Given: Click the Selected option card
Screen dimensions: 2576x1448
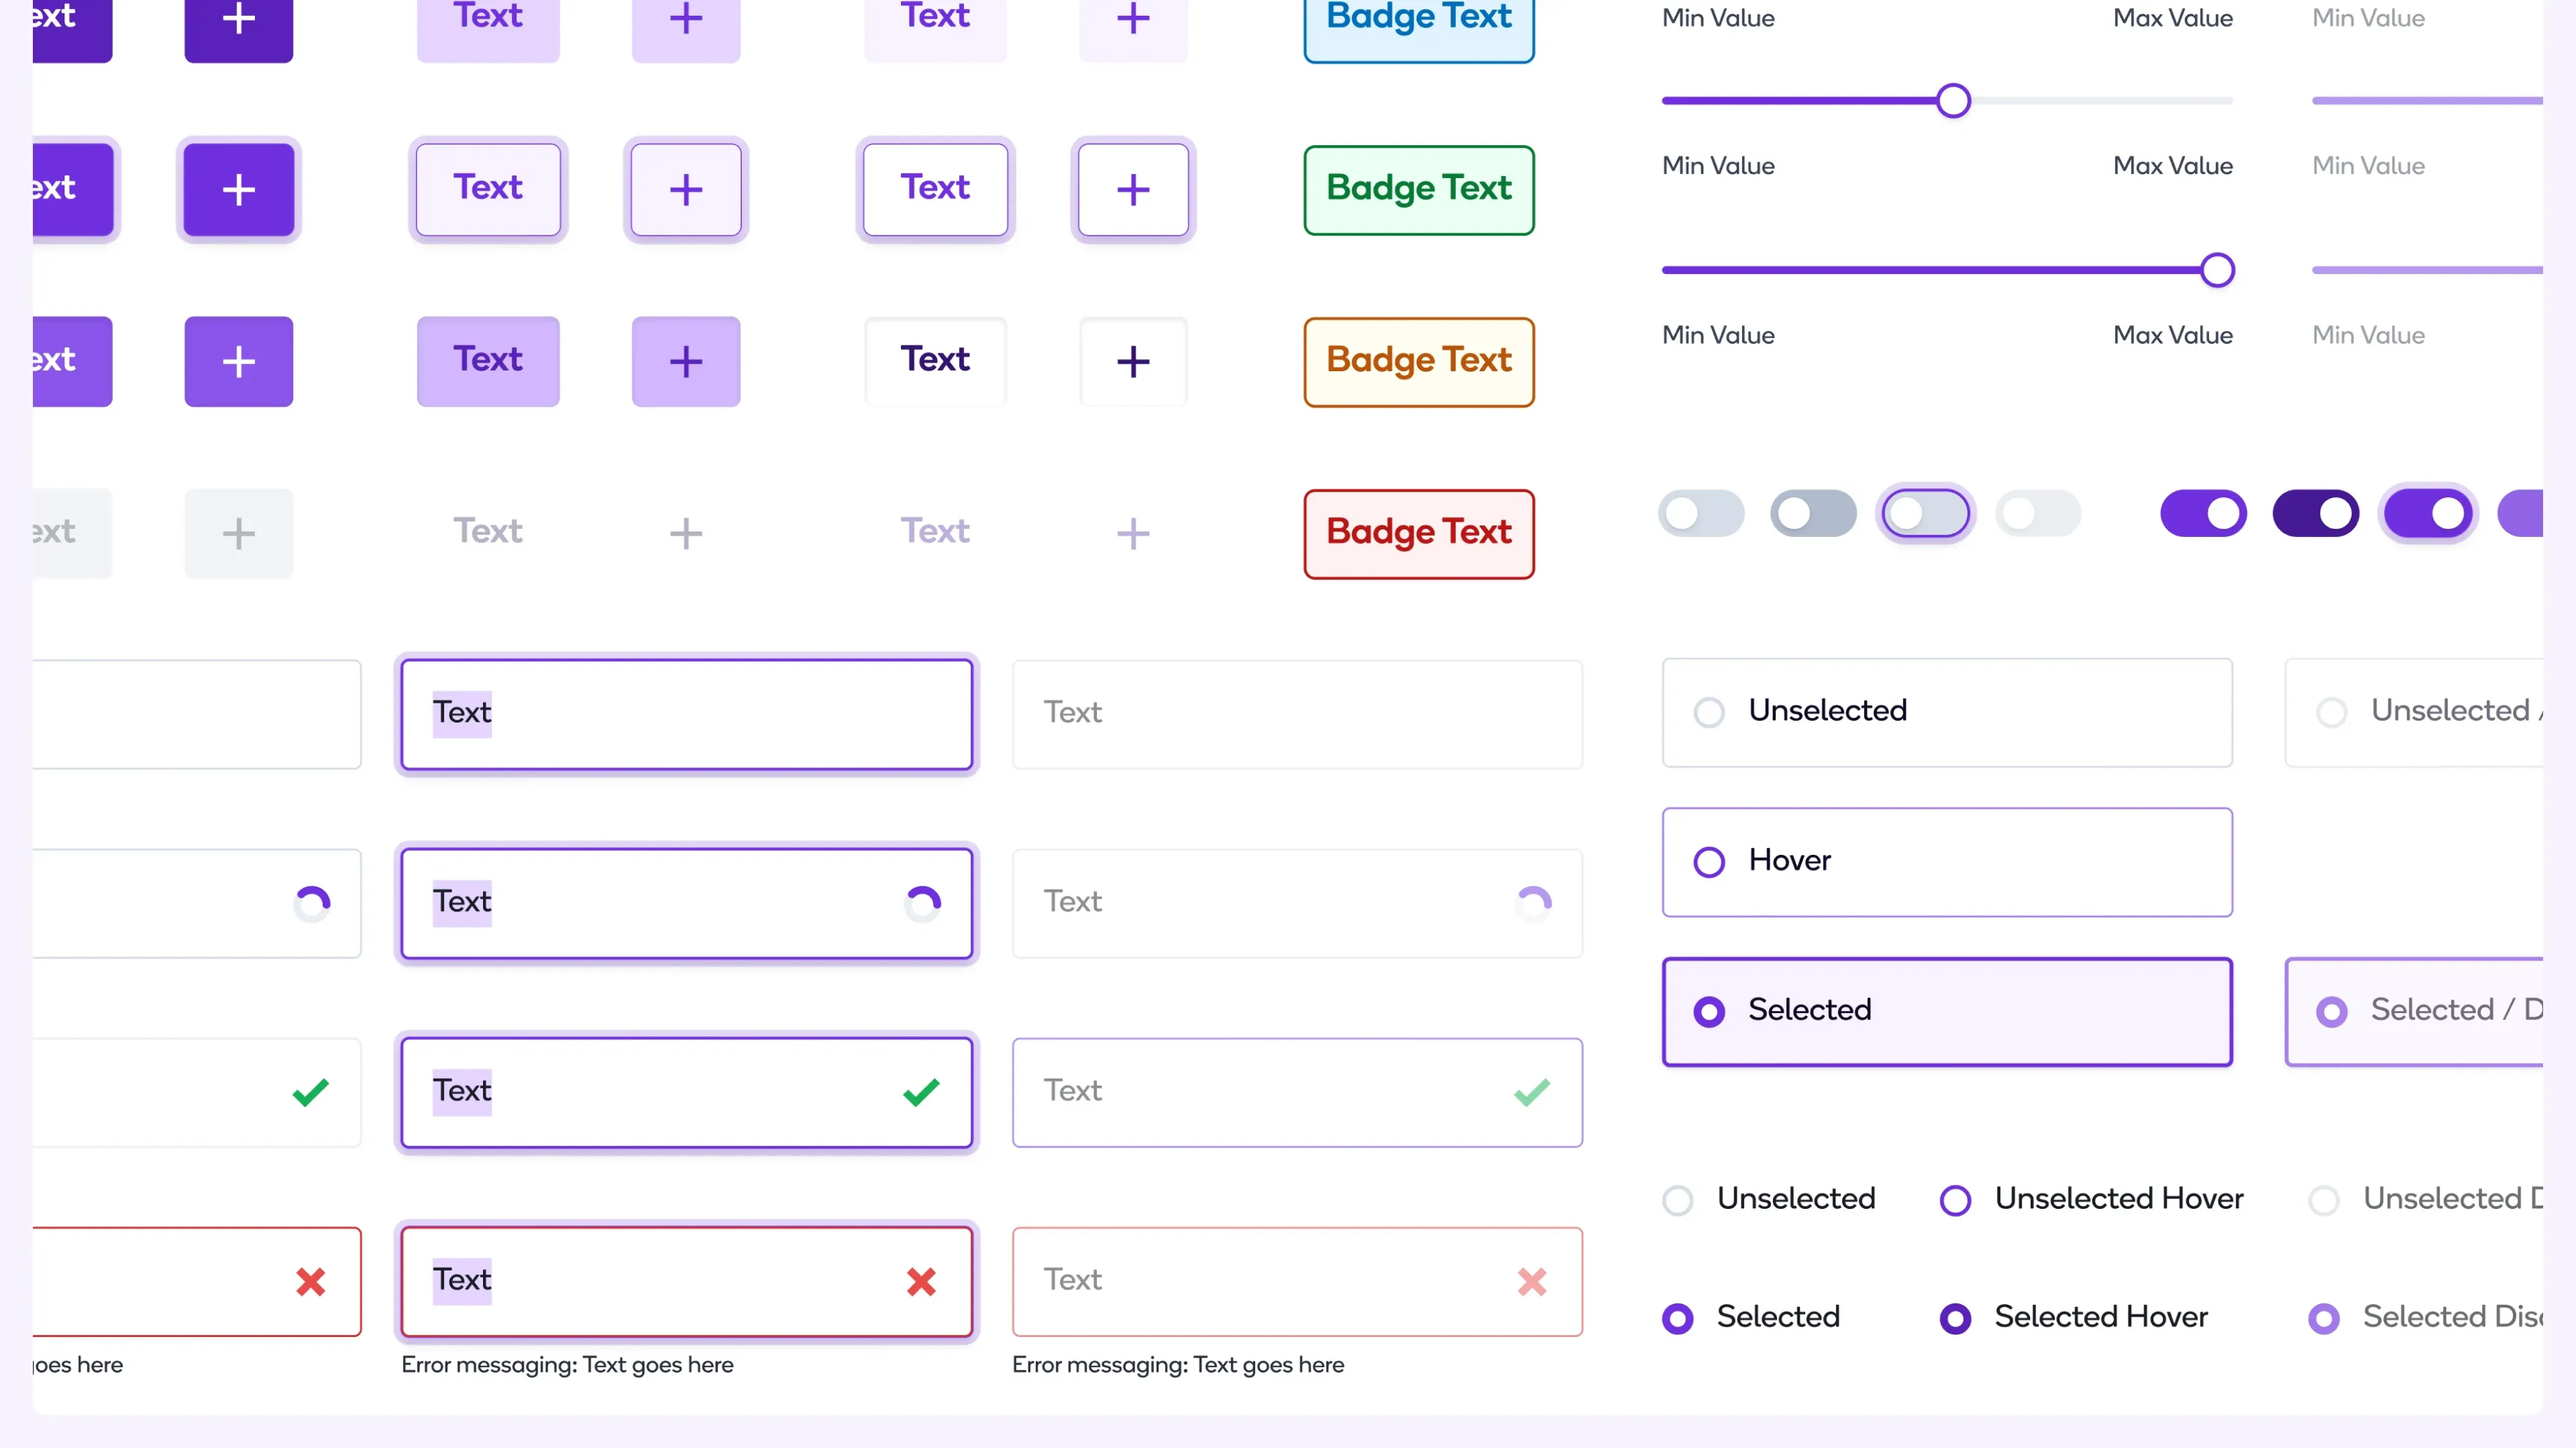Looking at the screenshot, I should tap(1946, 1011).
